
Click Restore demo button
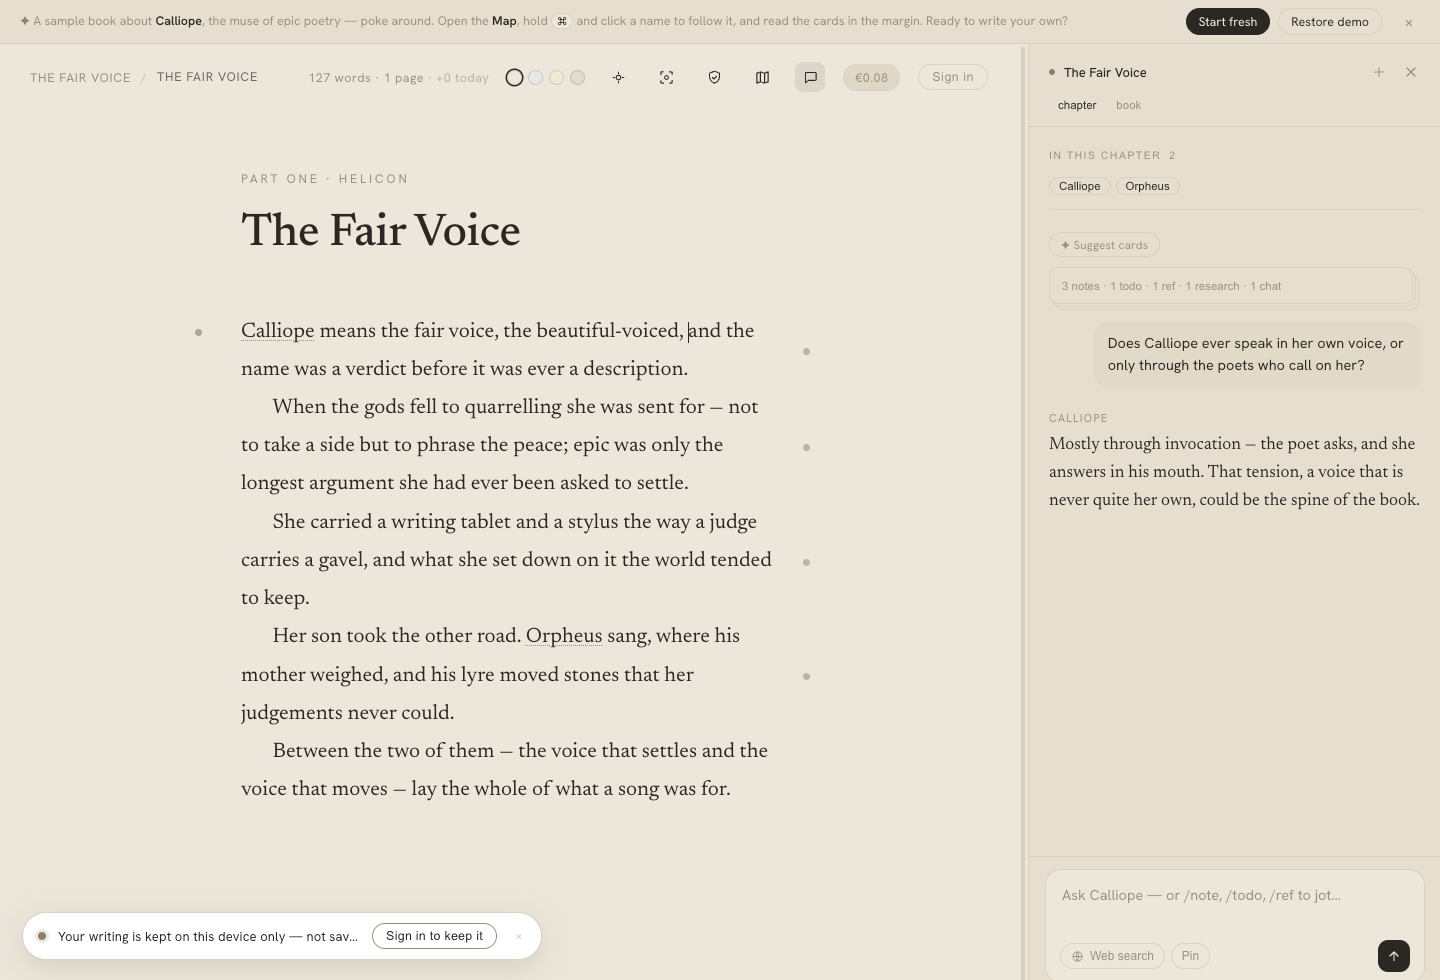click(1330, 22)
